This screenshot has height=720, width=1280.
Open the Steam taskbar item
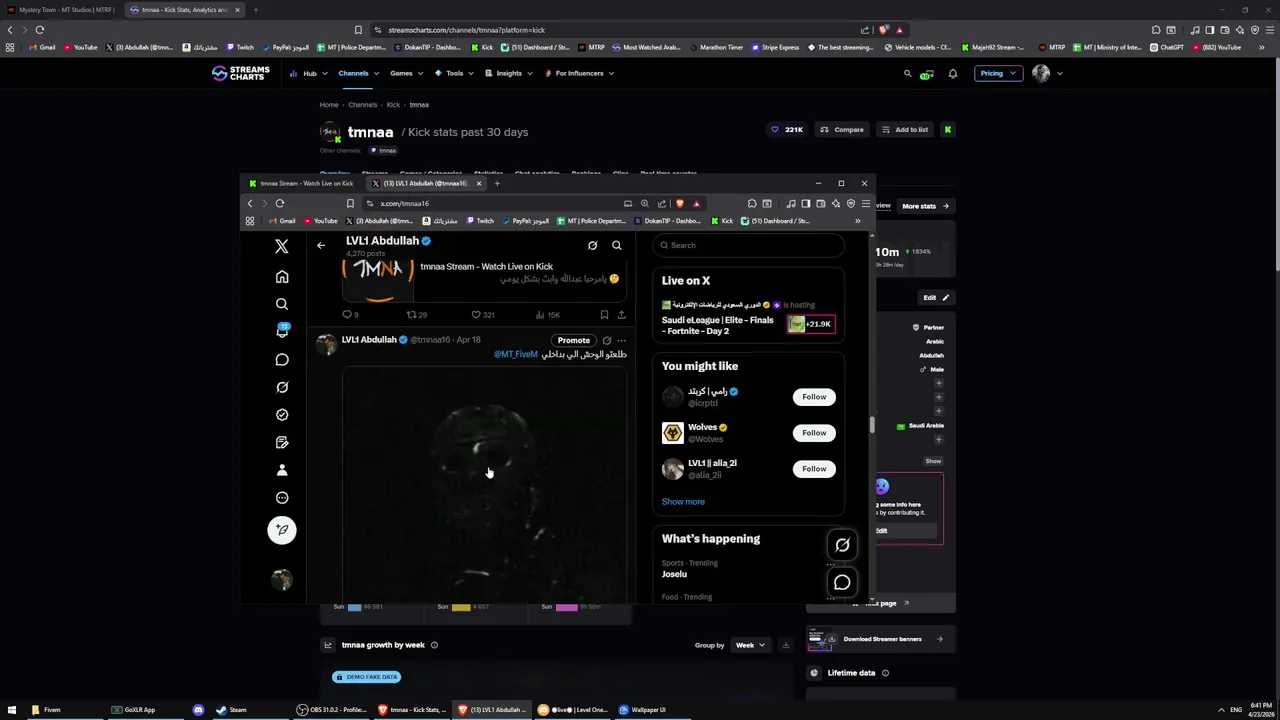pyautogui.click(x=231, y=710)
